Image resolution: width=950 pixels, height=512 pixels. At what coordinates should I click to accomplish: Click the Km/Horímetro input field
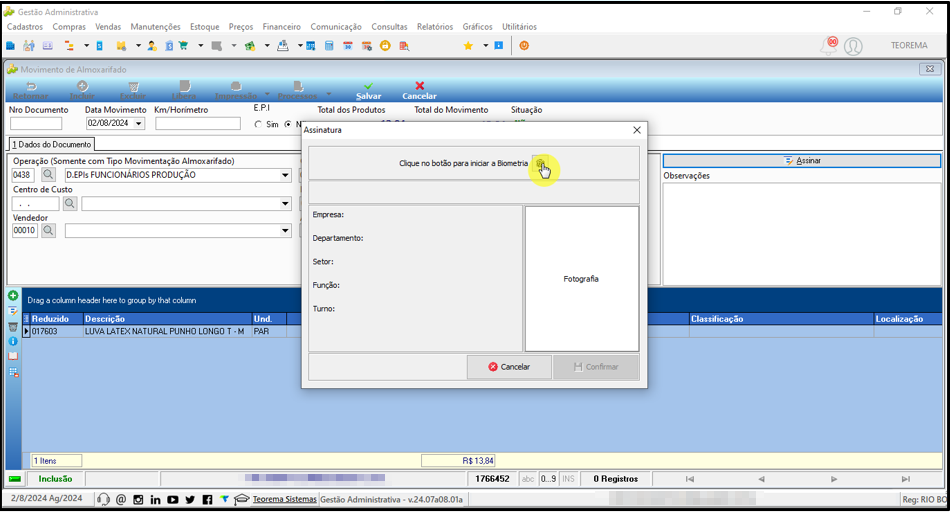point(198,123)
